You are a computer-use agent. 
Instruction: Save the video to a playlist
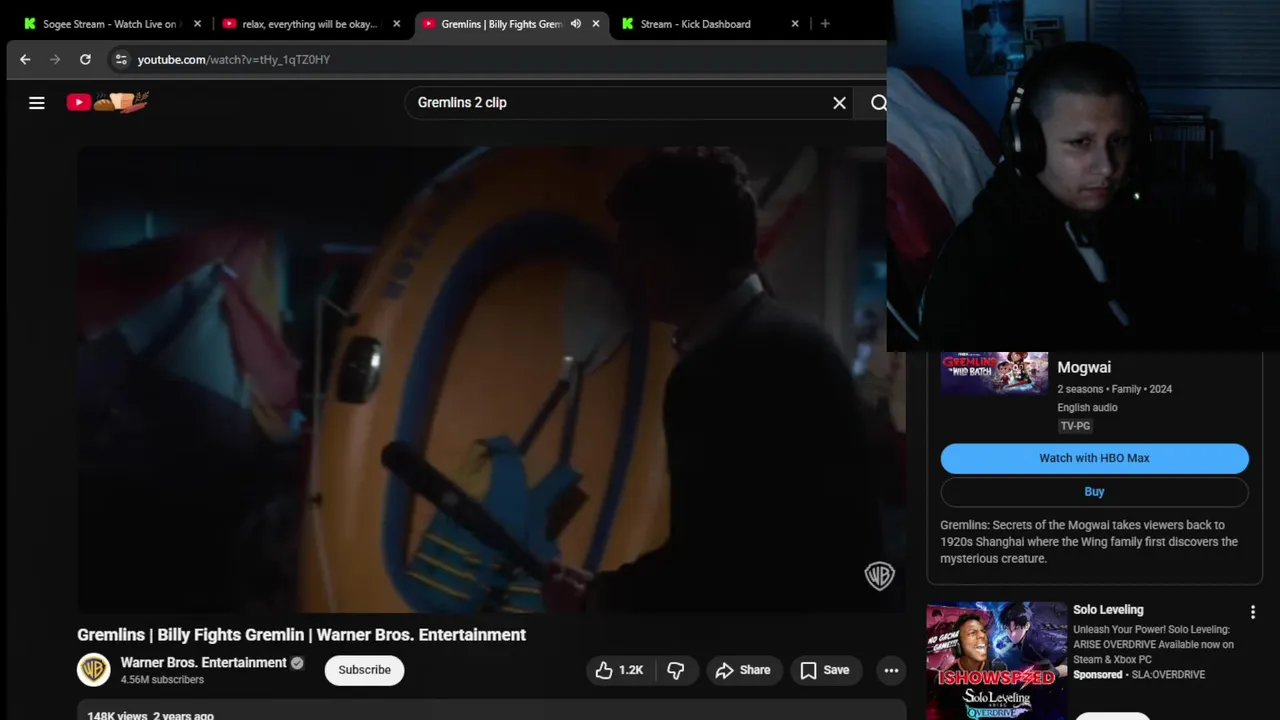coord(825,670)
